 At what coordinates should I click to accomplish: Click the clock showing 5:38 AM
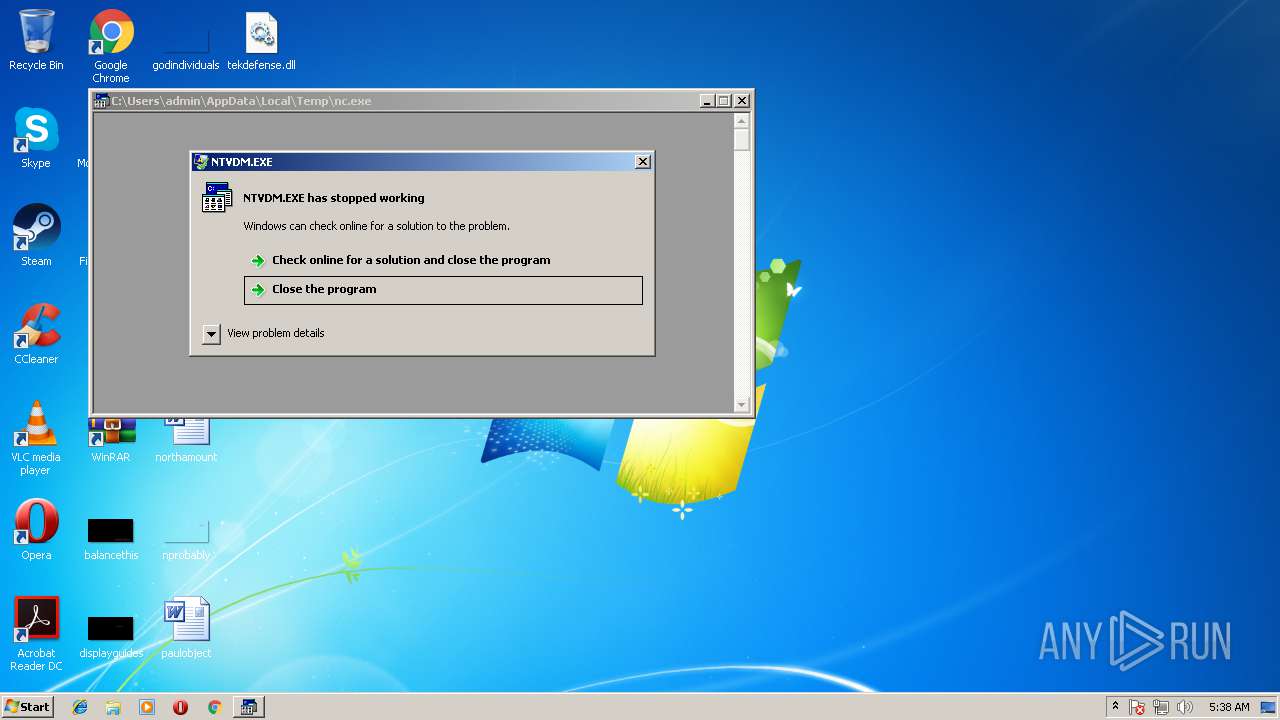click(x=1229, y=707)
